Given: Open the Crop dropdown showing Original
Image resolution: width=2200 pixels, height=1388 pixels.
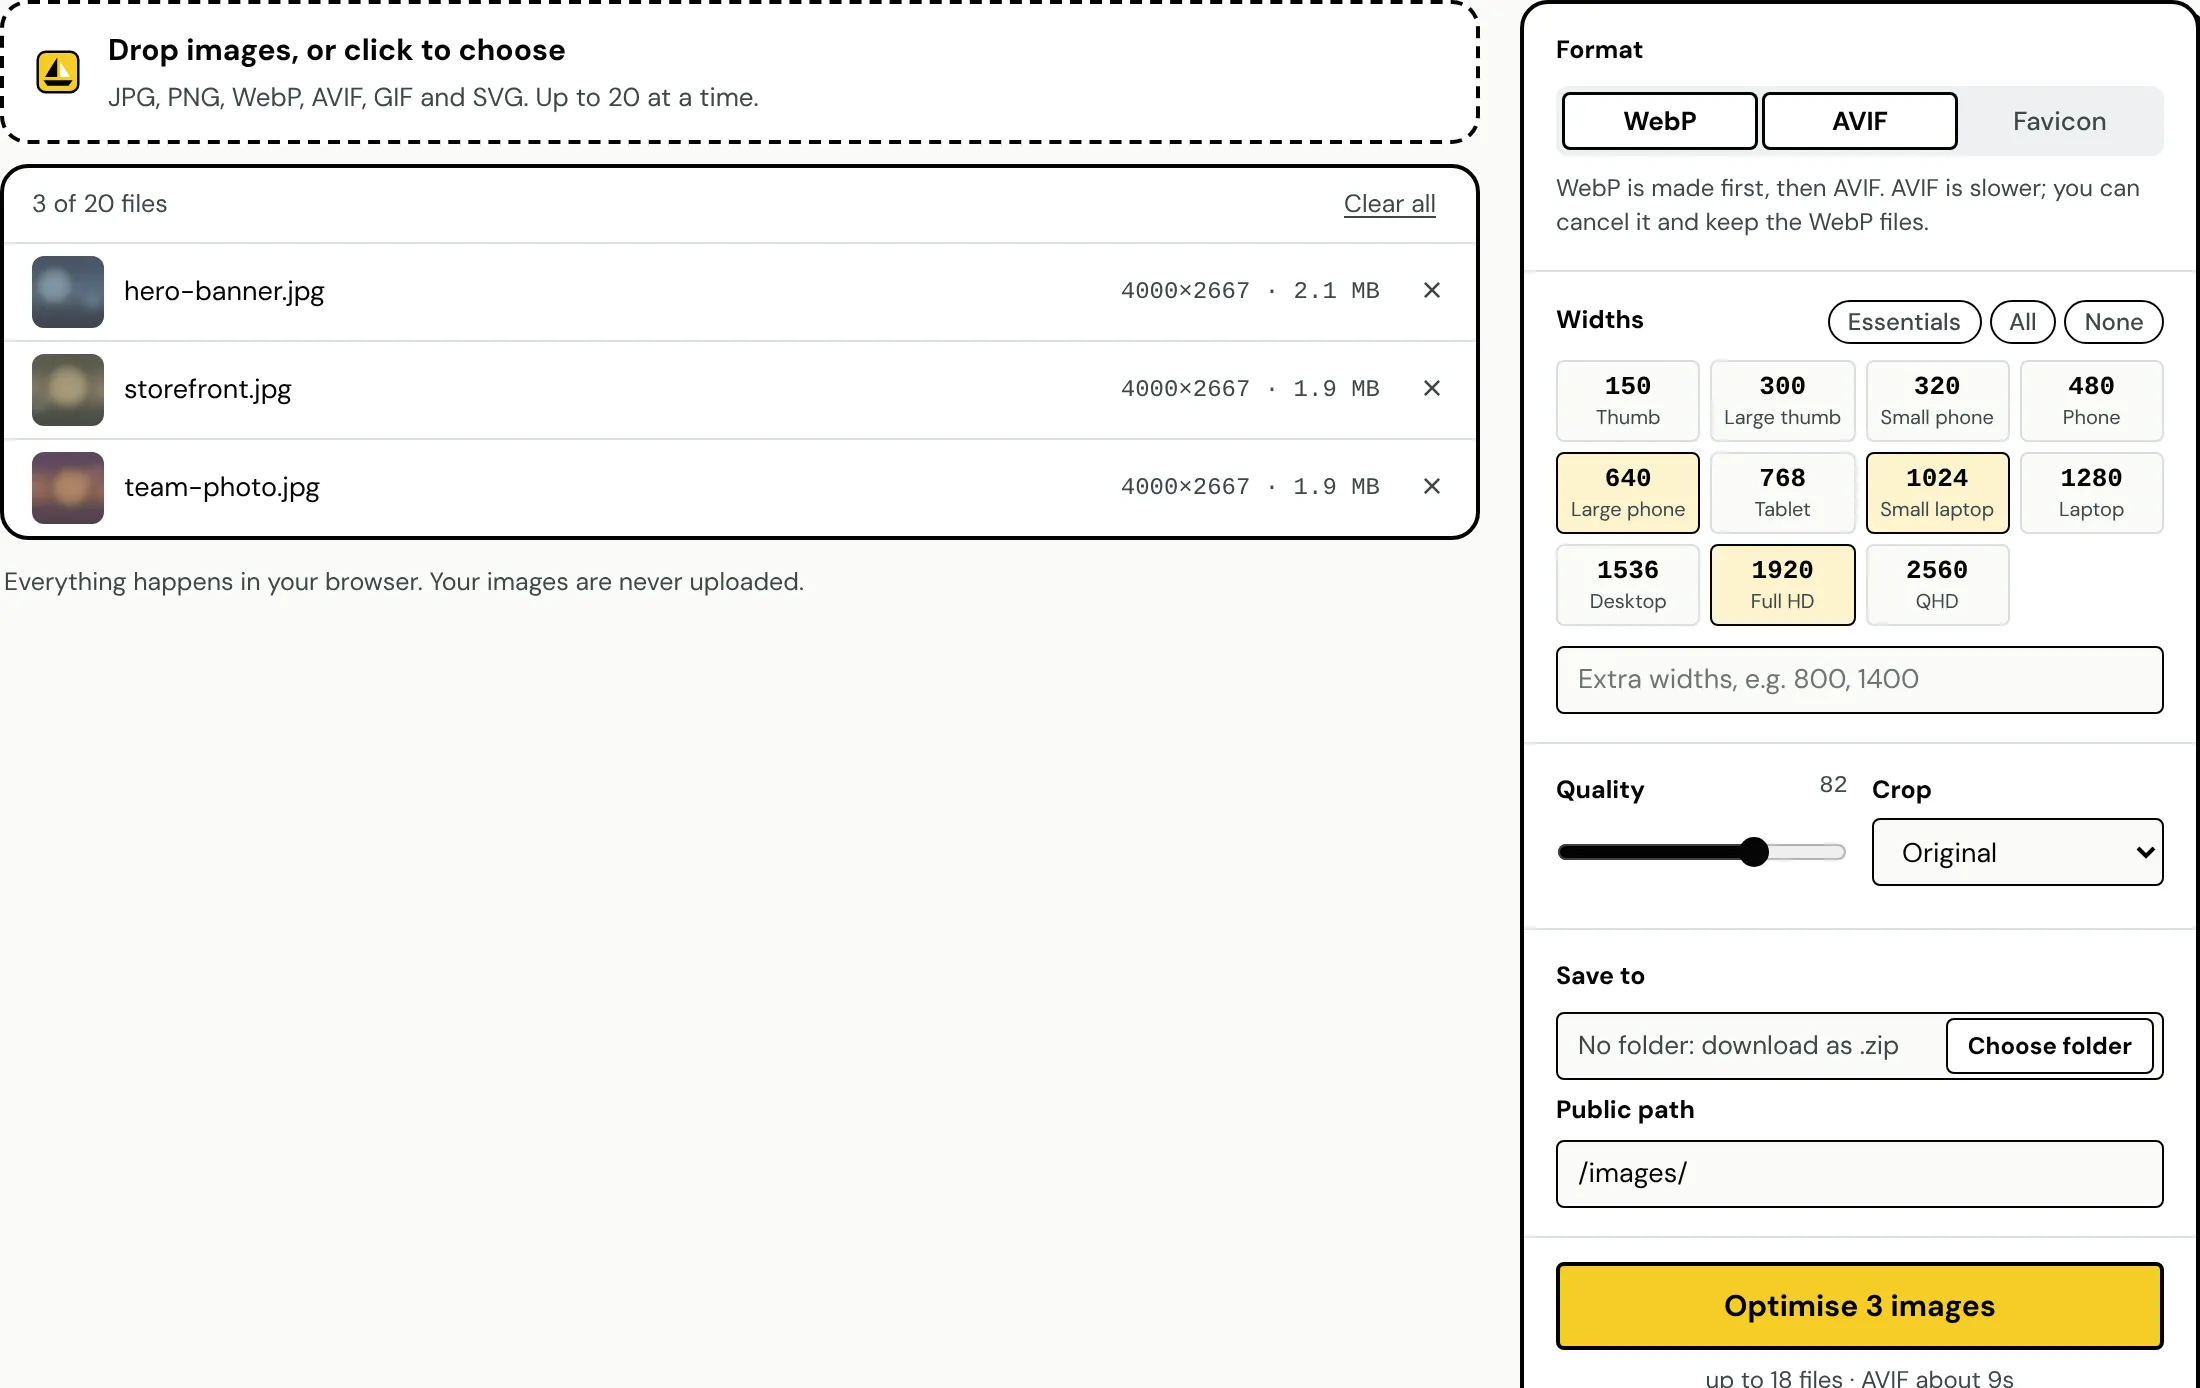Looking at the screenshot, I should (2017, 852).
